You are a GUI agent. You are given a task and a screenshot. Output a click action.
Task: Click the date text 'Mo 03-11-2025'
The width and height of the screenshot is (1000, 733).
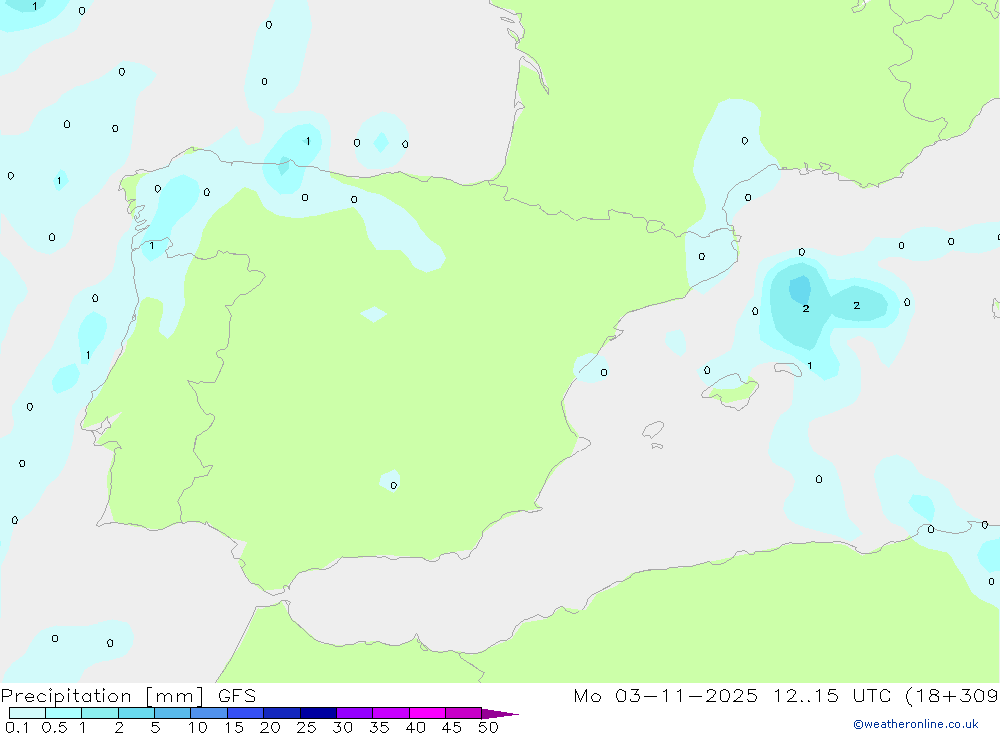coord(666,696)
